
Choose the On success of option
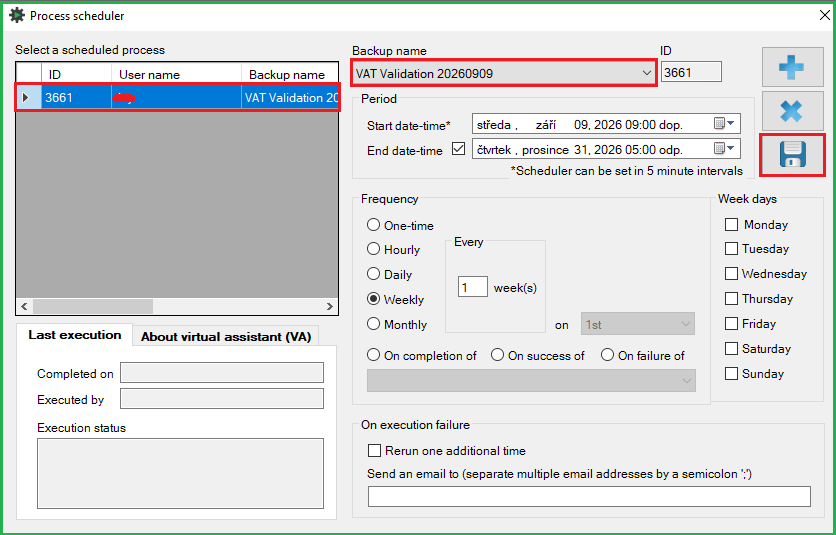tap(497, 355)
